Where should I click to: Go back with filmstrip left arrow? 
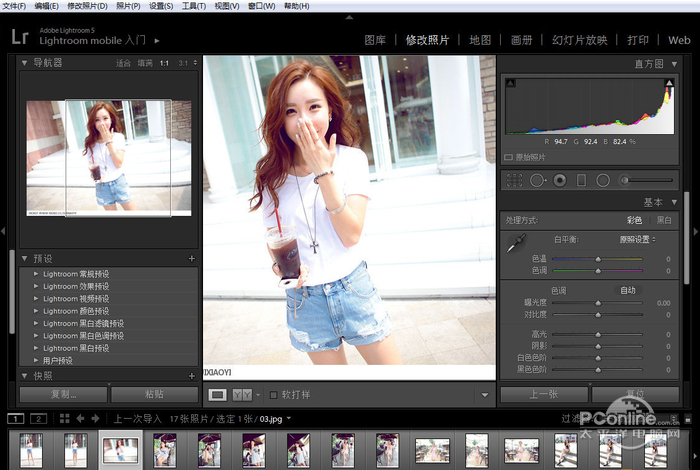point(81,418)
